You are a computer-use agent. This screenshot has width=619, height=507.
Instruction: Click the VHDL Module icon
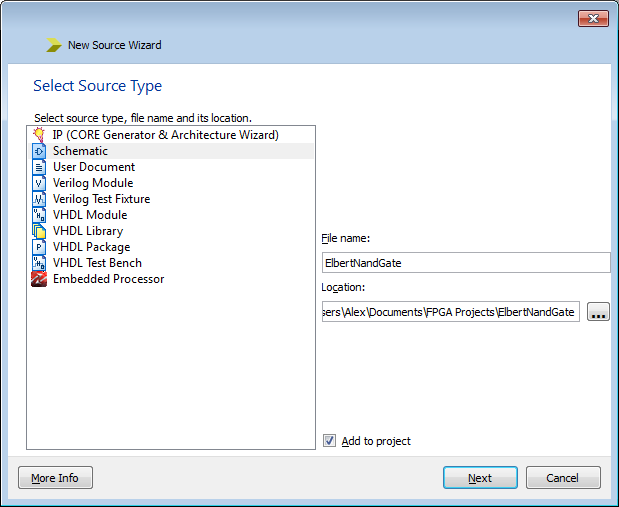[x=40, y=215]
